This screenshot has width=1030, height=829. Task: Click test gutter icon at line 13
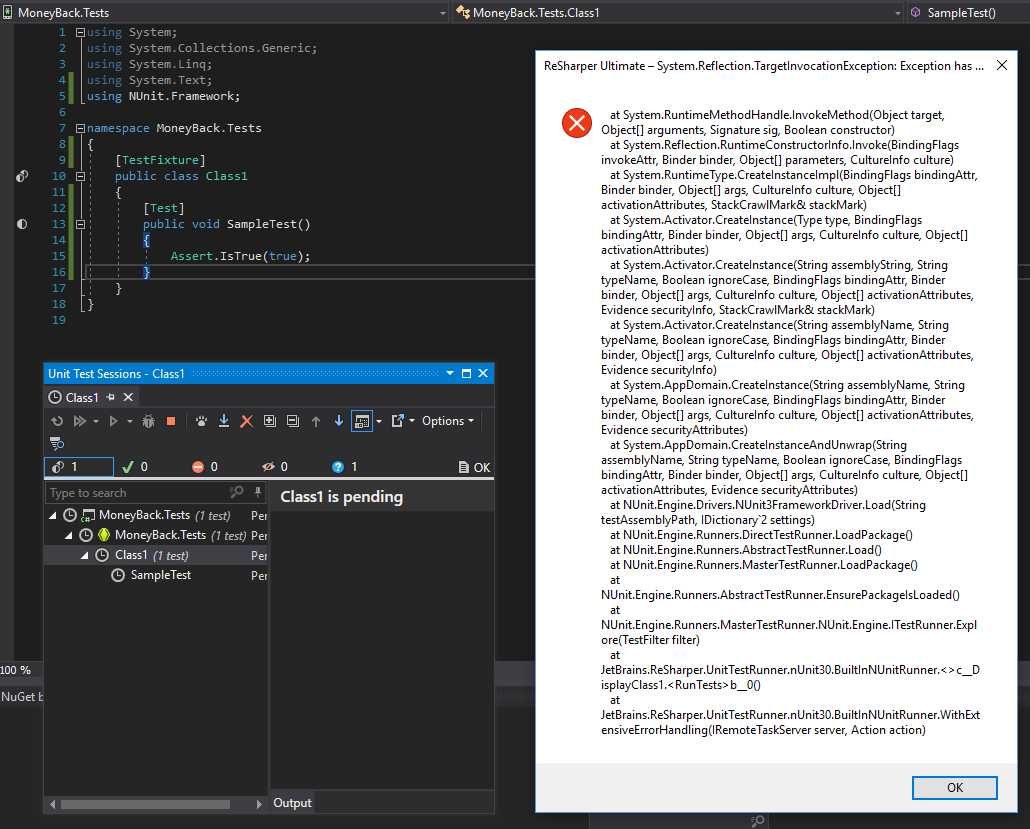pos(22,224)
